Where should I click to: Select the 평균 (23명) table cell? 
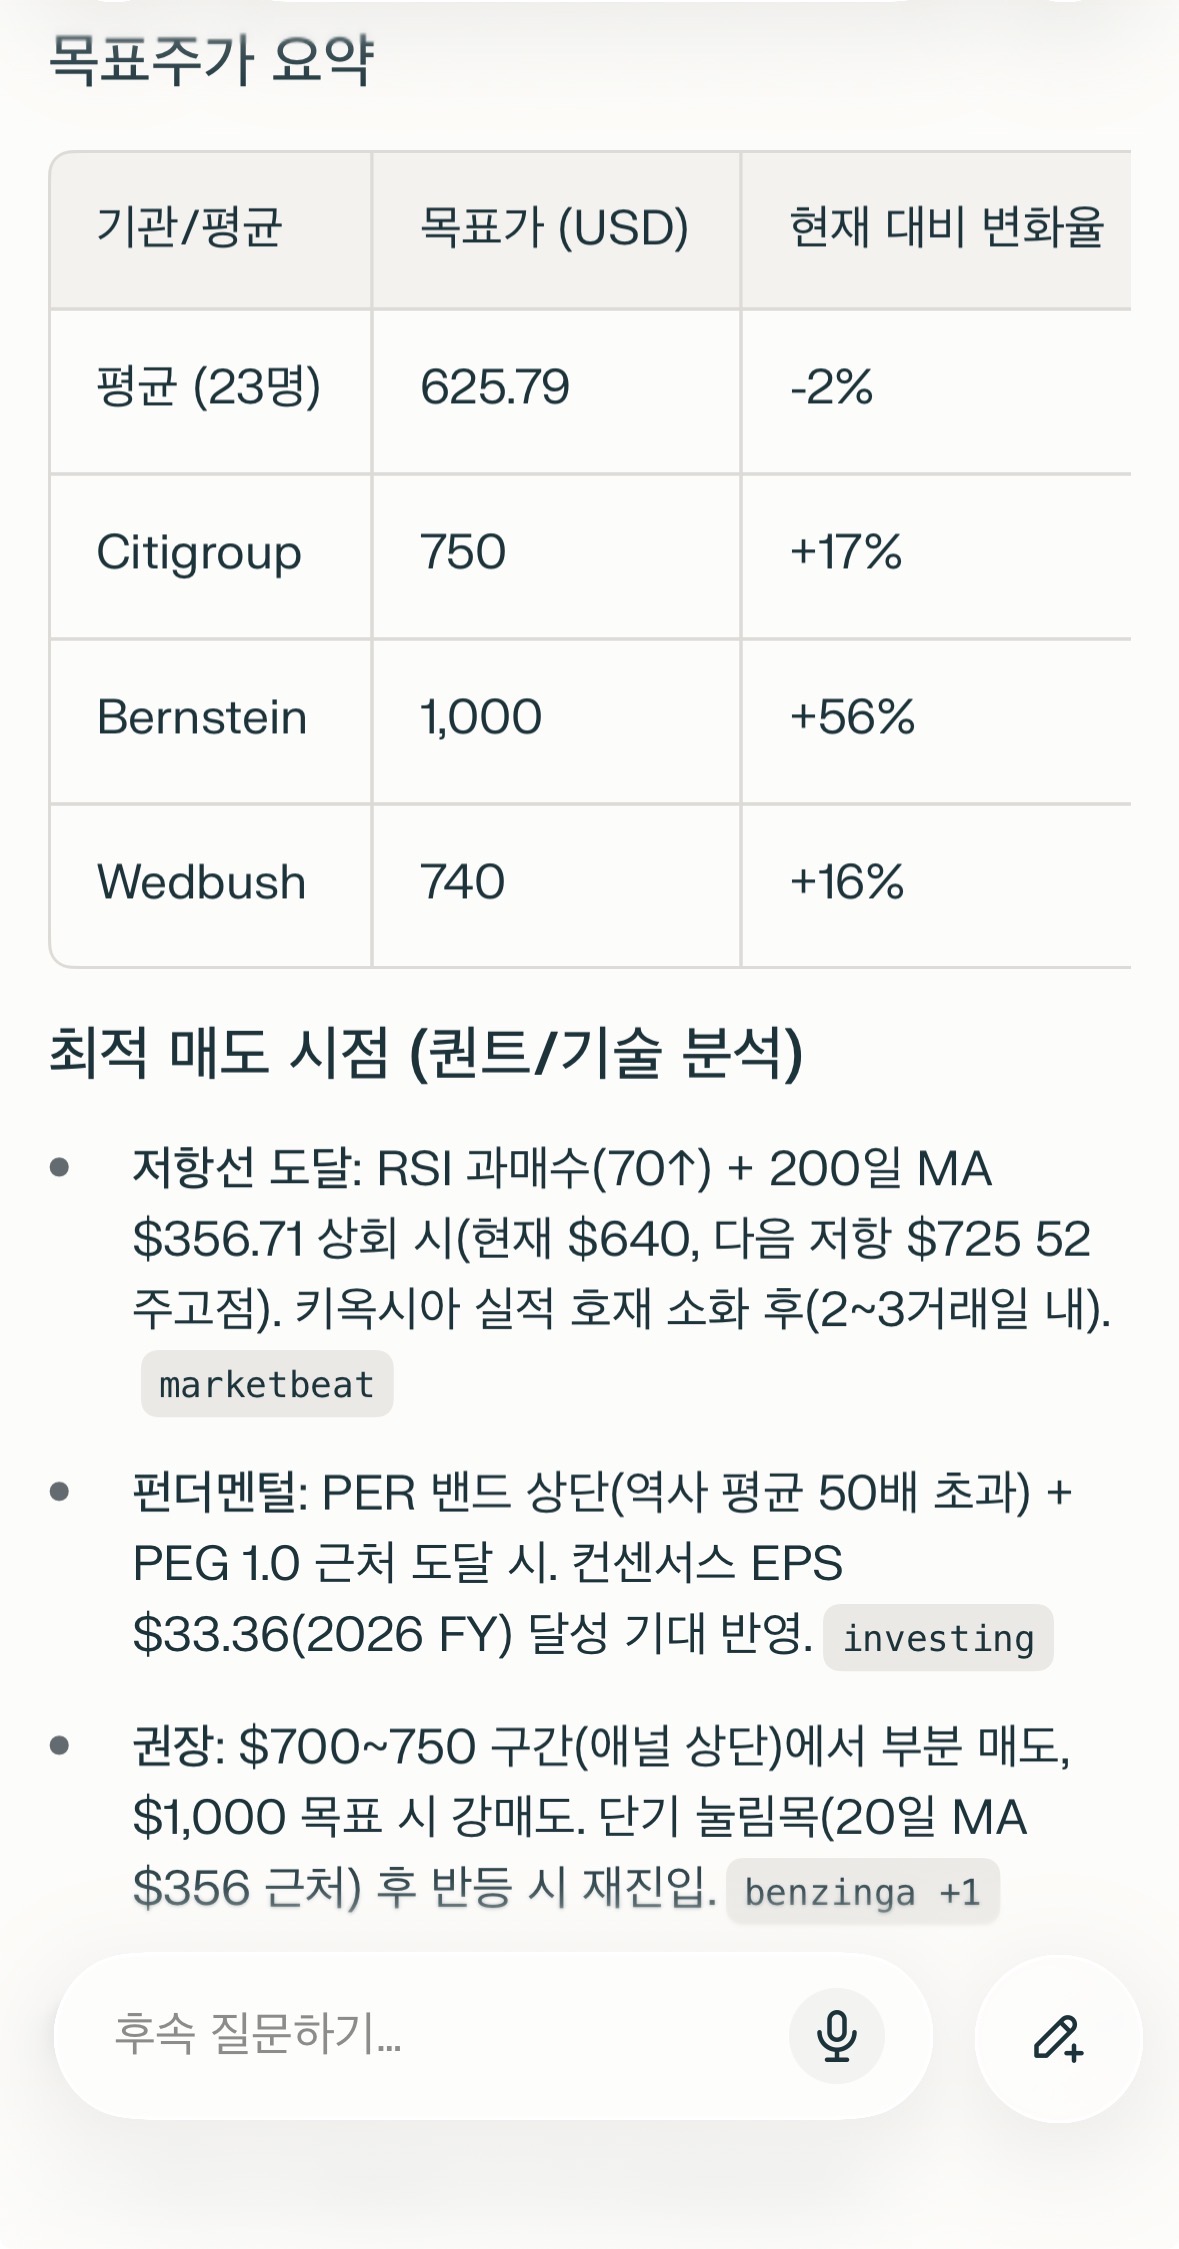coord(208,388)
